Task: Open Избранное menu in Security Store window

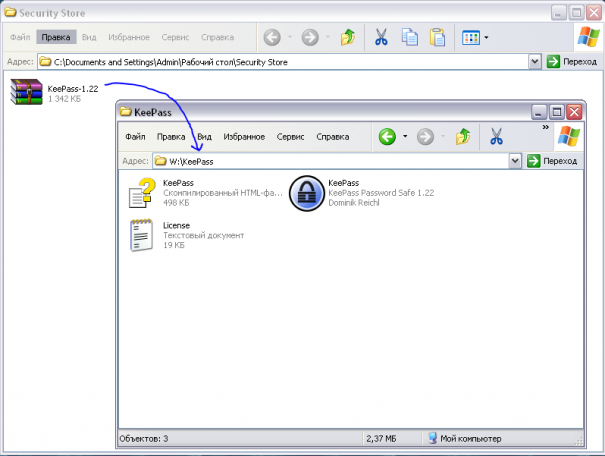Action: click(x=129, y=37)
